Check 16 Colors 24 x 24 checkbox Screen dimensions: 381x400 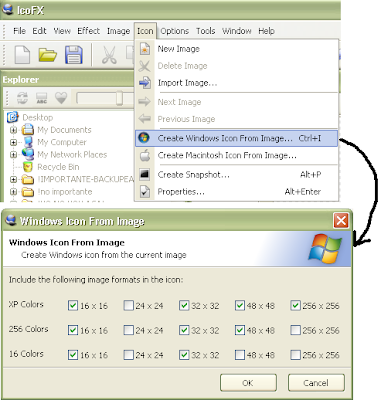click(x=128, y=355)
